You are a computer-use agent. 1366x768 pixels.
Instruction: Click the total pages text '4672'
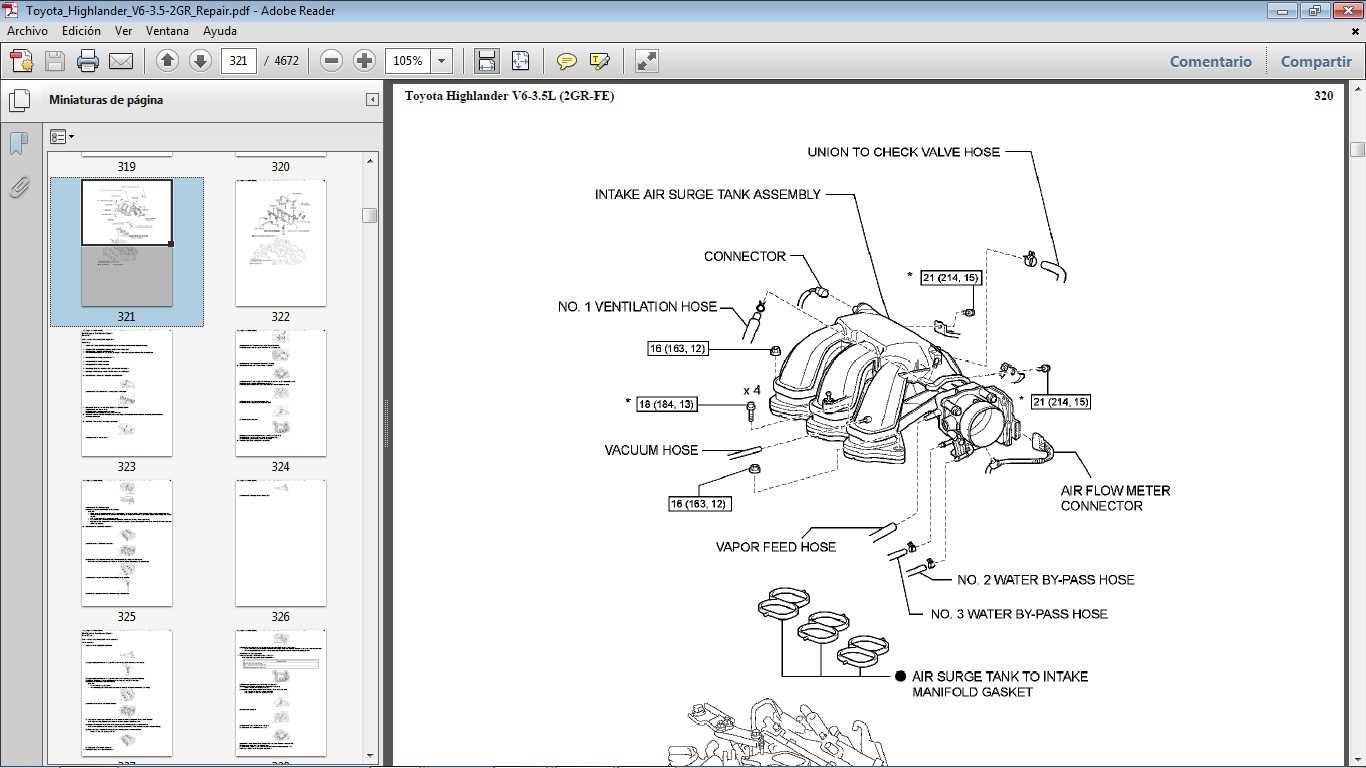click(x=286, y=61)
